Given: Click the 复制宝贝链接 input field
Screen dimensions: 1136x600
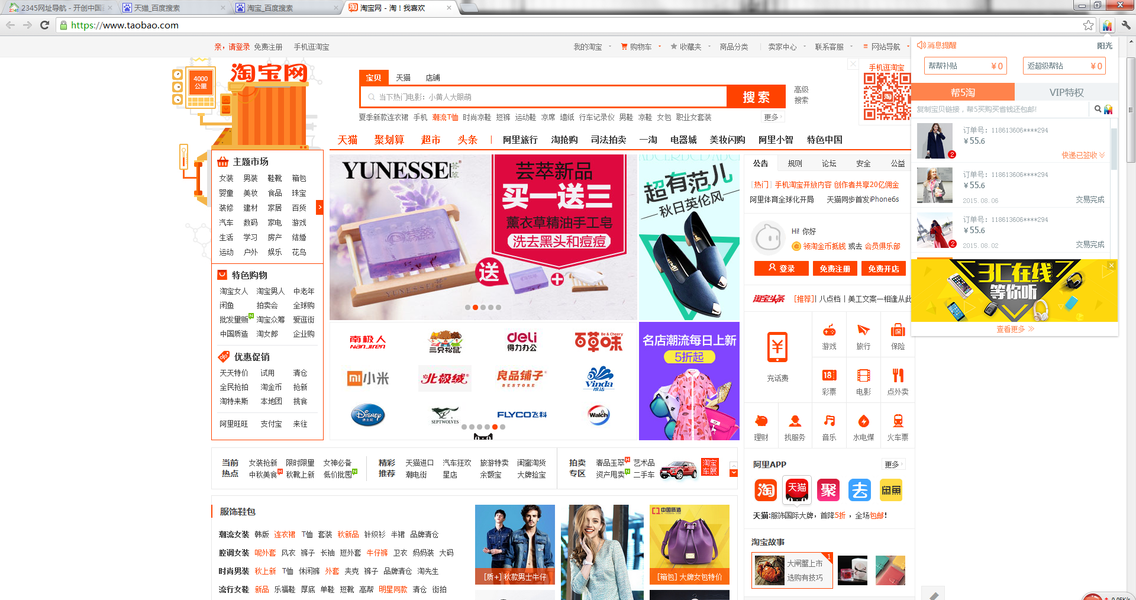Looking at the screenshot, I should coord(1000,109).
